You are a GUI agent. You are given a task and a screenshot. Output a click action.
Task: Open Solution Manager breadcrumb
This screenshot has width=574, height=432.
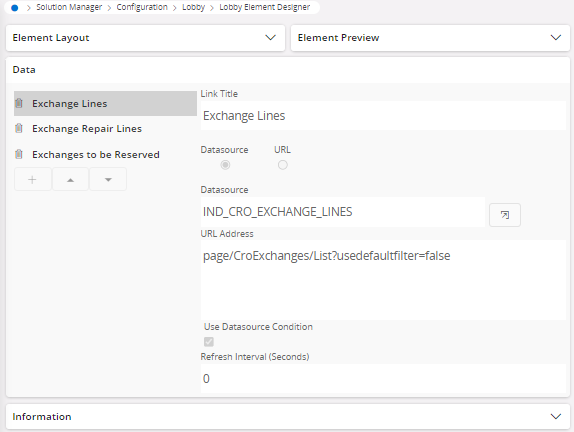coord(69,7)
